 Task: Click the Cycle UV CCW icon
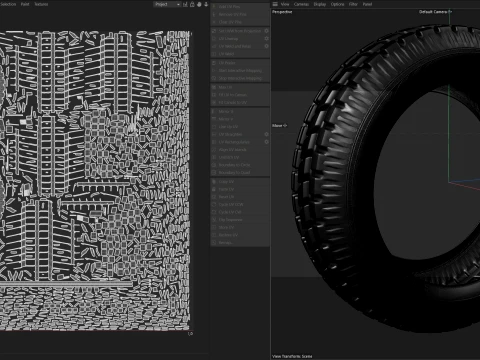(214, 204)
